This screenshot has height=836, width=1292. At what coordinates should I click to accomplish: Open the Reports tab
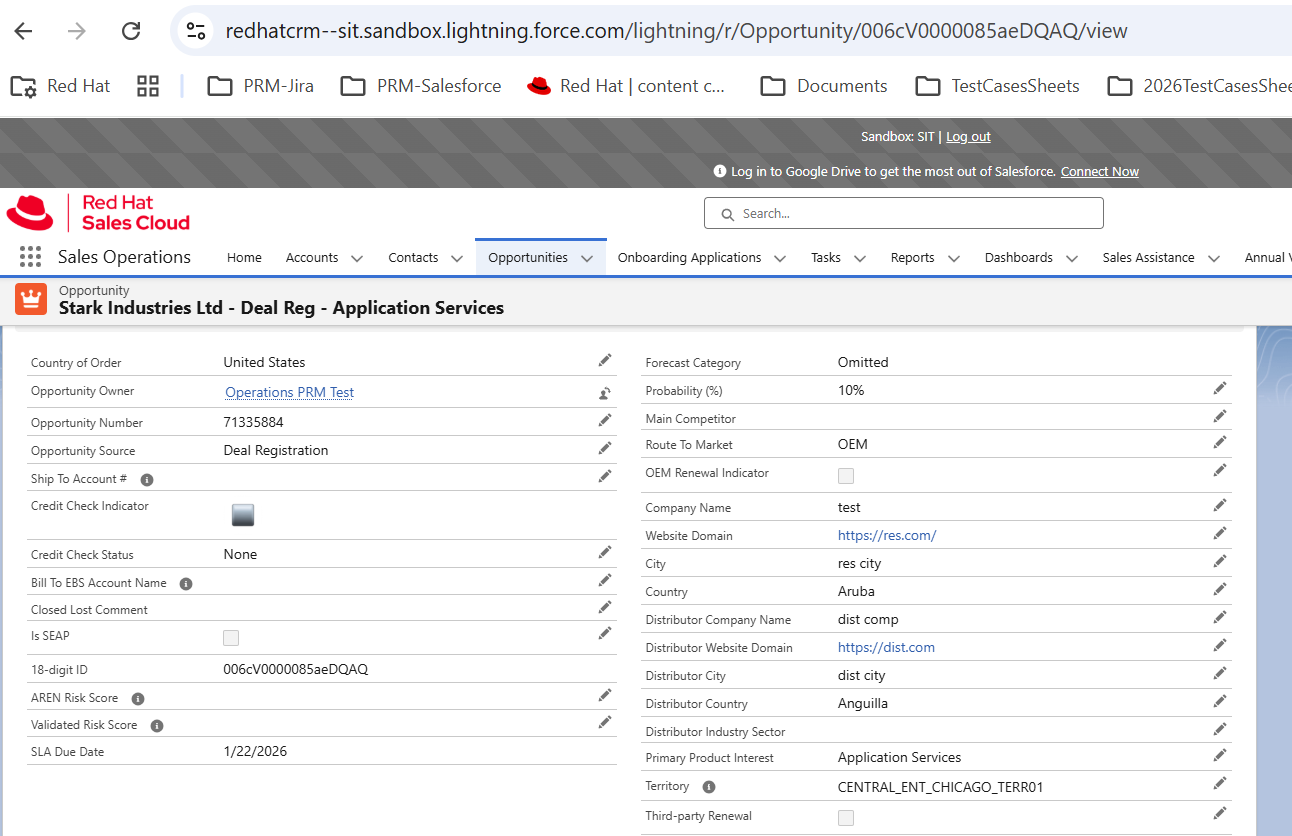912,257
